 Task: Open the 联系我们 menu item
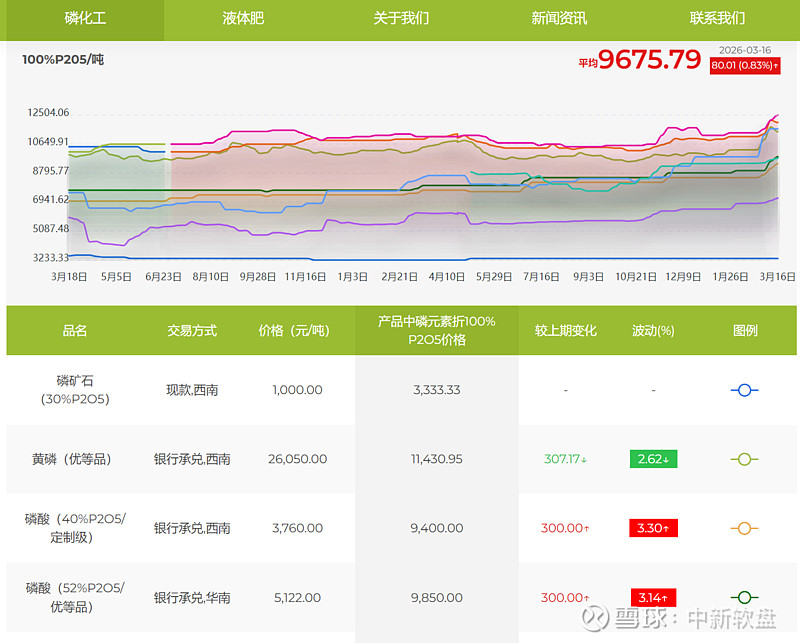tap(717, 19)
